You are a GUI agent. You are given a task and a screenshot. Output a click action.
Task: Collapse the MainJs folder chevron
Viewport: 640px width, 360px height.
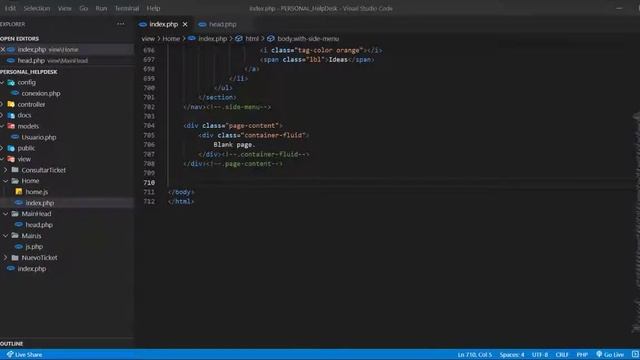[x=6, y=236]
